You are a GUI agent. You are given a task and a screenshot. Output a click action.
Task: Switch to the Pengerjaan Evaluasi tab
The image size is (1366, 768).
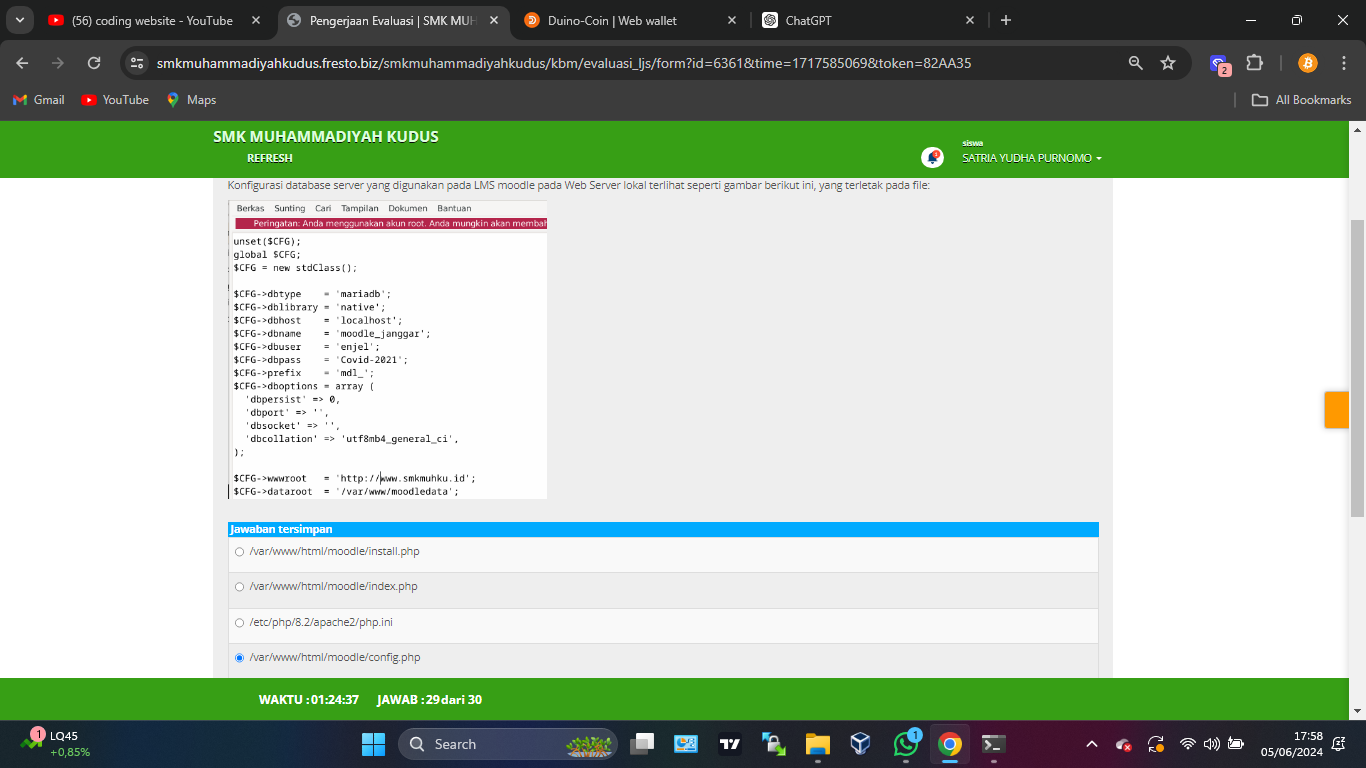coord(392,20)
